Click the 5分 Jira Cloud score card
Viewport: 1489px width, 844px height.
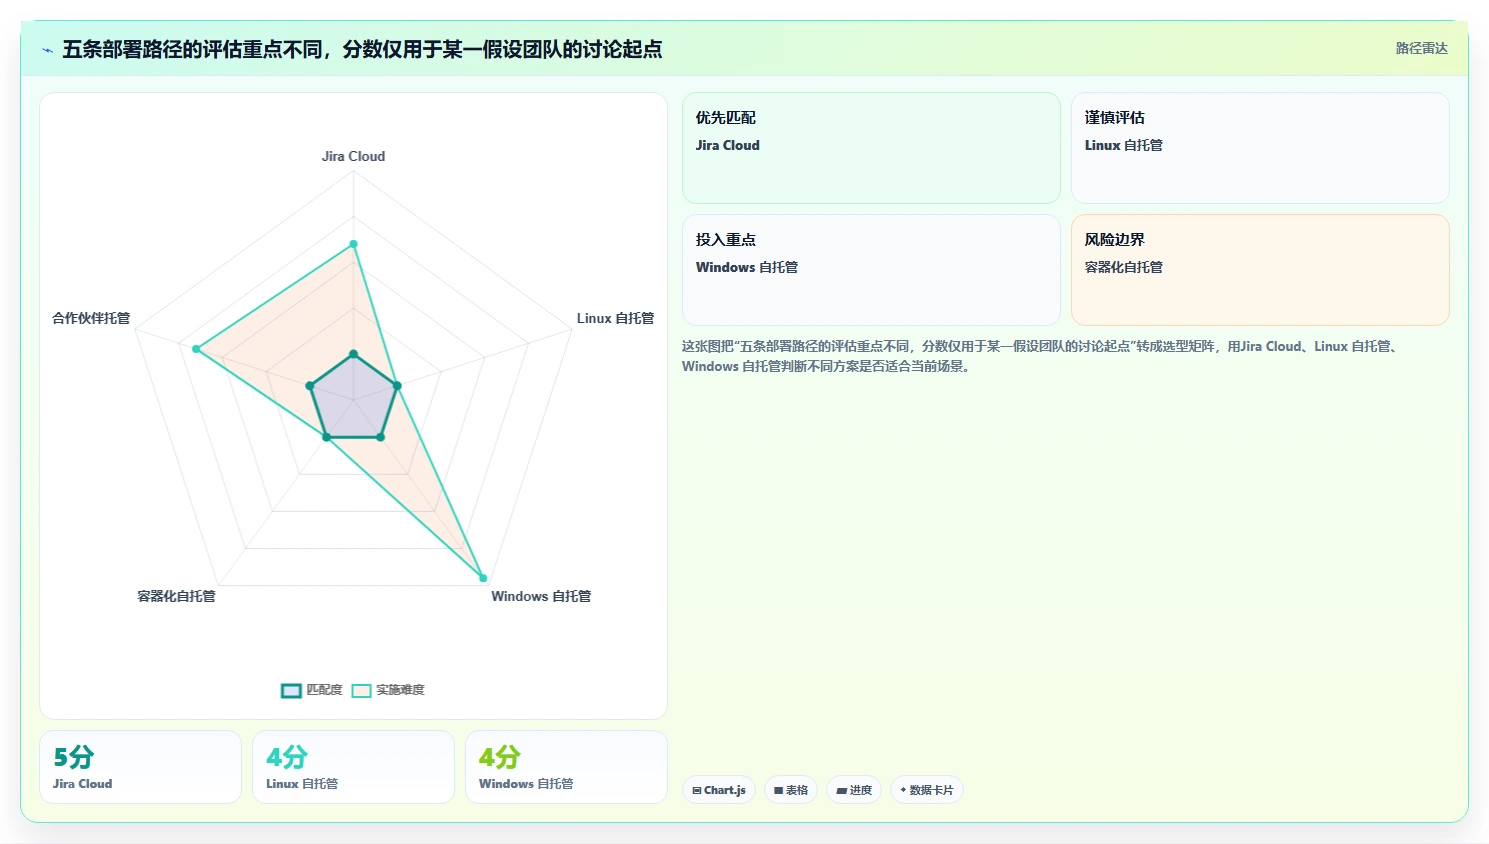(x=140, y=767)
